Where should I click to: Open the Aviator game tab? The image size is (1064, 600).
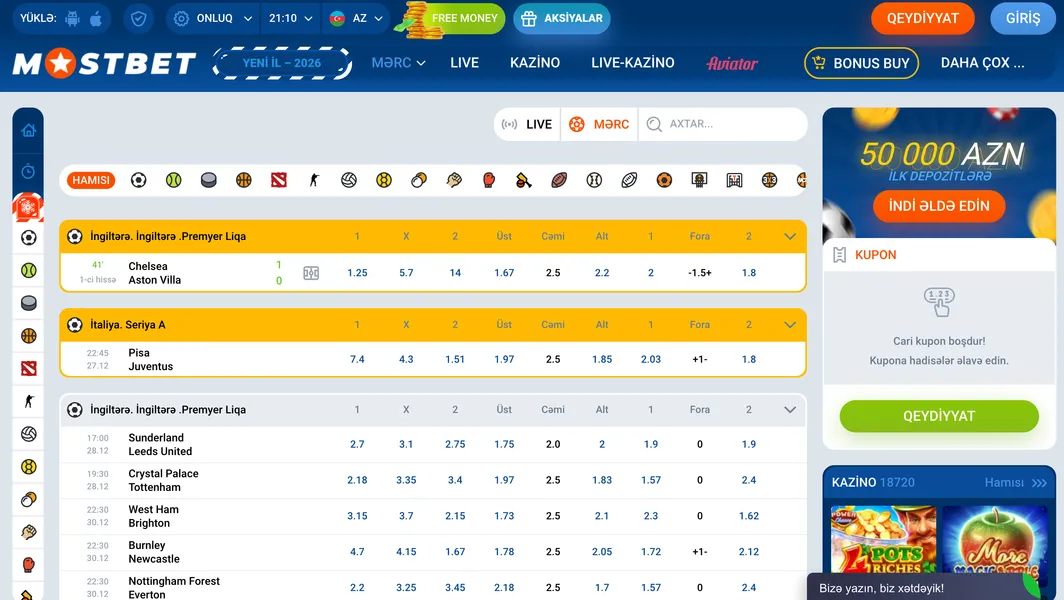732,63
